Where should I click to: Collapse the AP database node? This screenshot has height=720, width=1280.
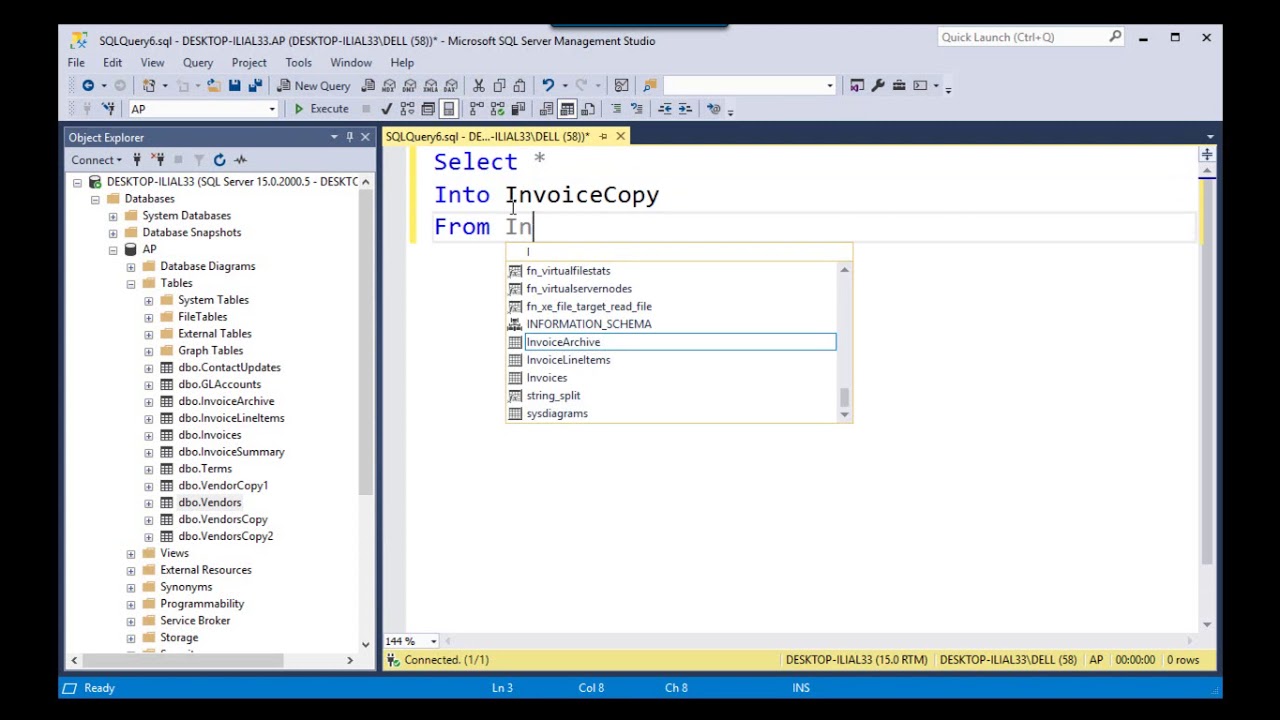coord(113,250)
